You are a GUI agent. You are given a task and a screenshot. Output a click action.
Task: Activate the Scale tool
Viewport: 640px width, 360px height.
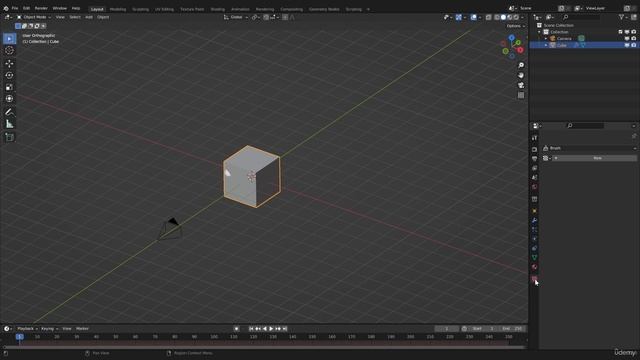pos(9,87)
